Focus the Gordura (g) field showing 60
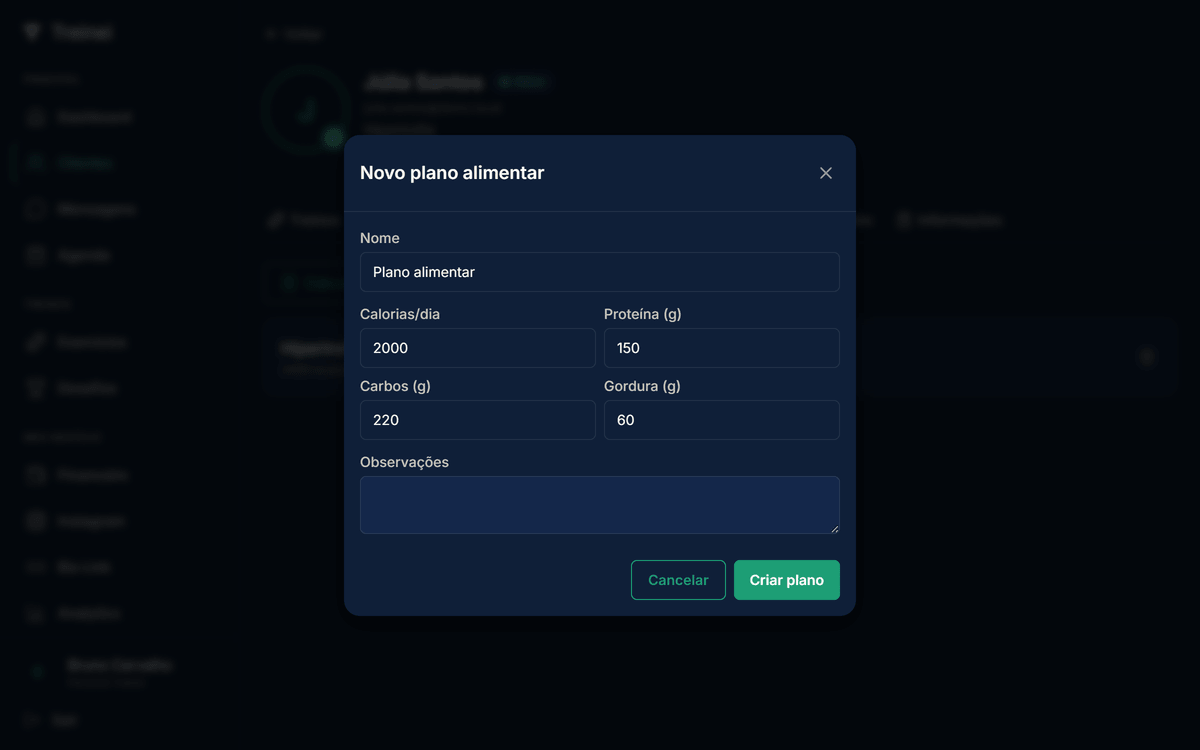The width and height of the screenshot is (1200, 750). [x=722, y=420]
